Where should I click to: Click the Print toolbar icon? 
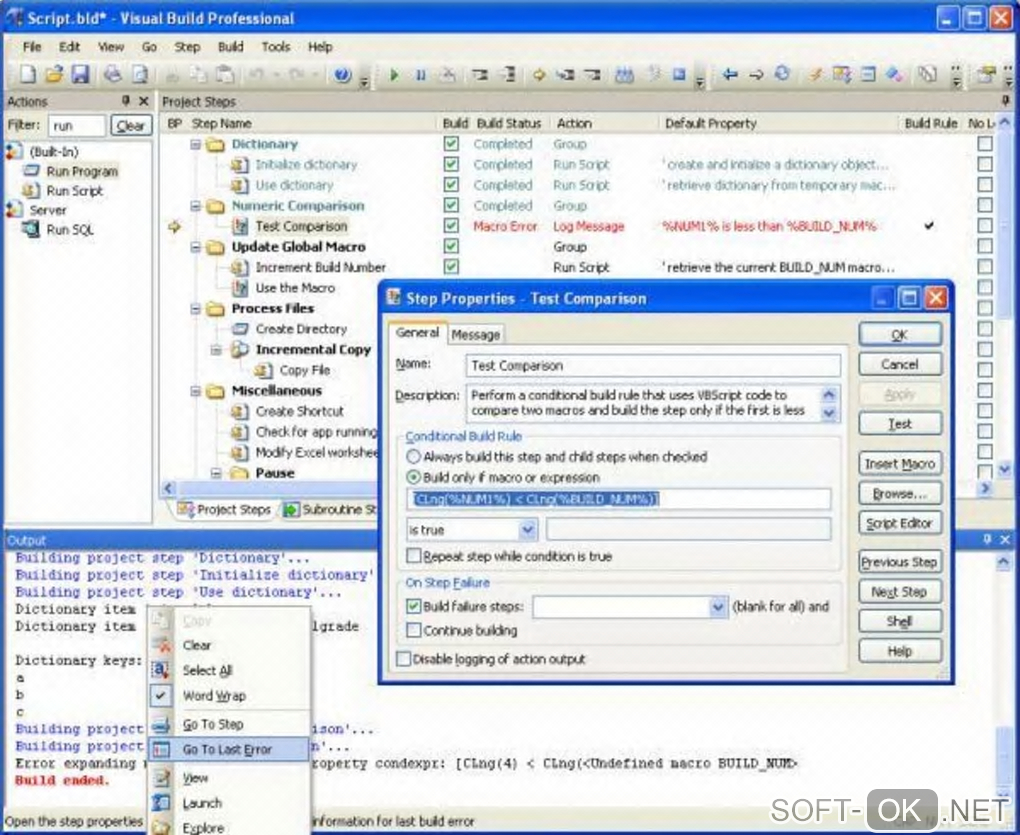(x=113, y=74)
